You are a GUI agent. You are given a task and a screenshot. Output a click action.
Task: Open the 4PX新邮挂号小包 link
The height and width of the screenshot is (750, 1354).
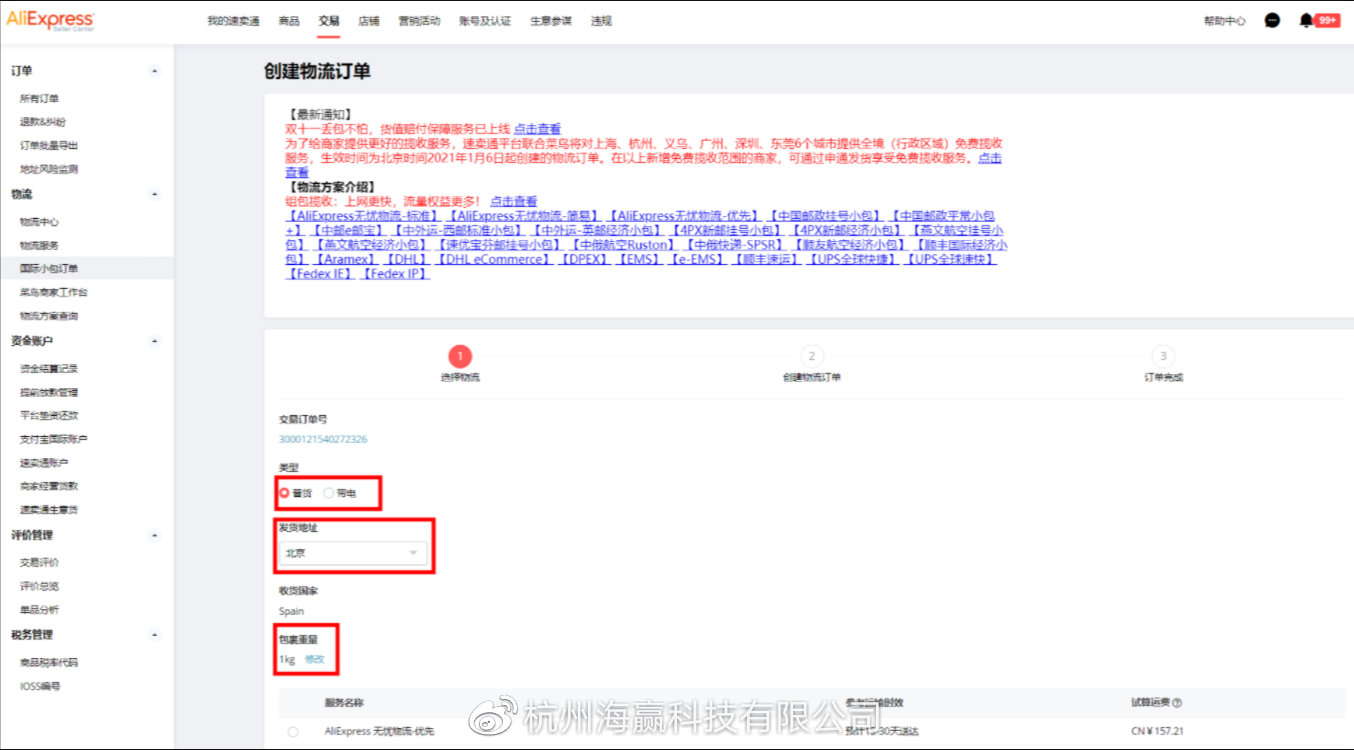(x=728, y=230)
